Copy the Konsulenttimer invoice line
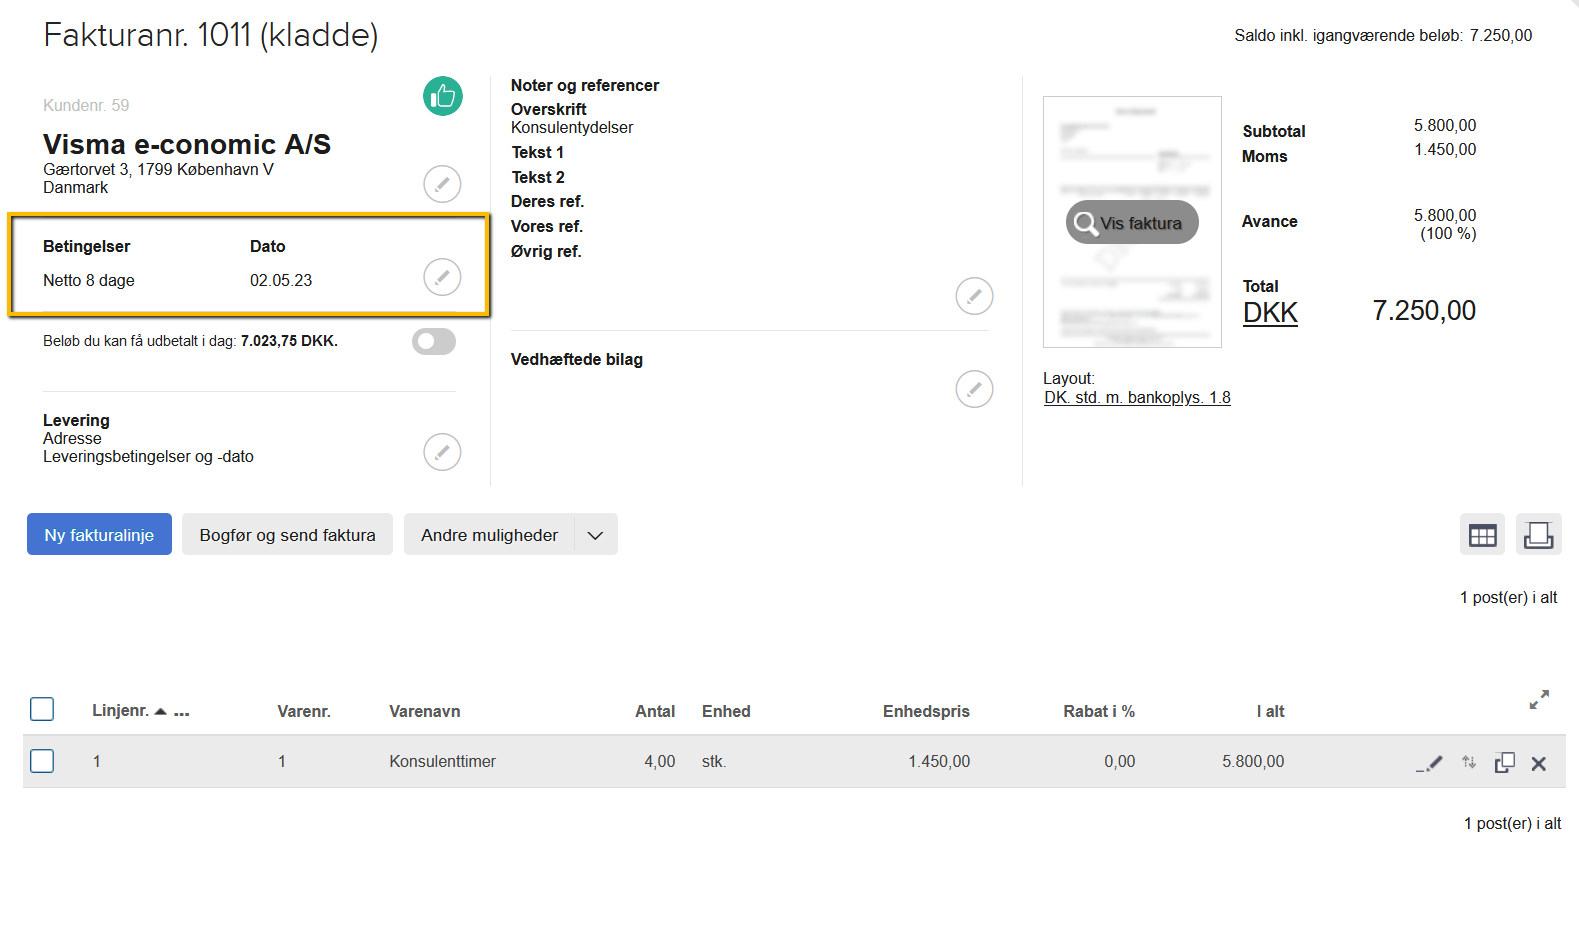The width and height of the screenshot is (1579, 950). (1504, 763)
